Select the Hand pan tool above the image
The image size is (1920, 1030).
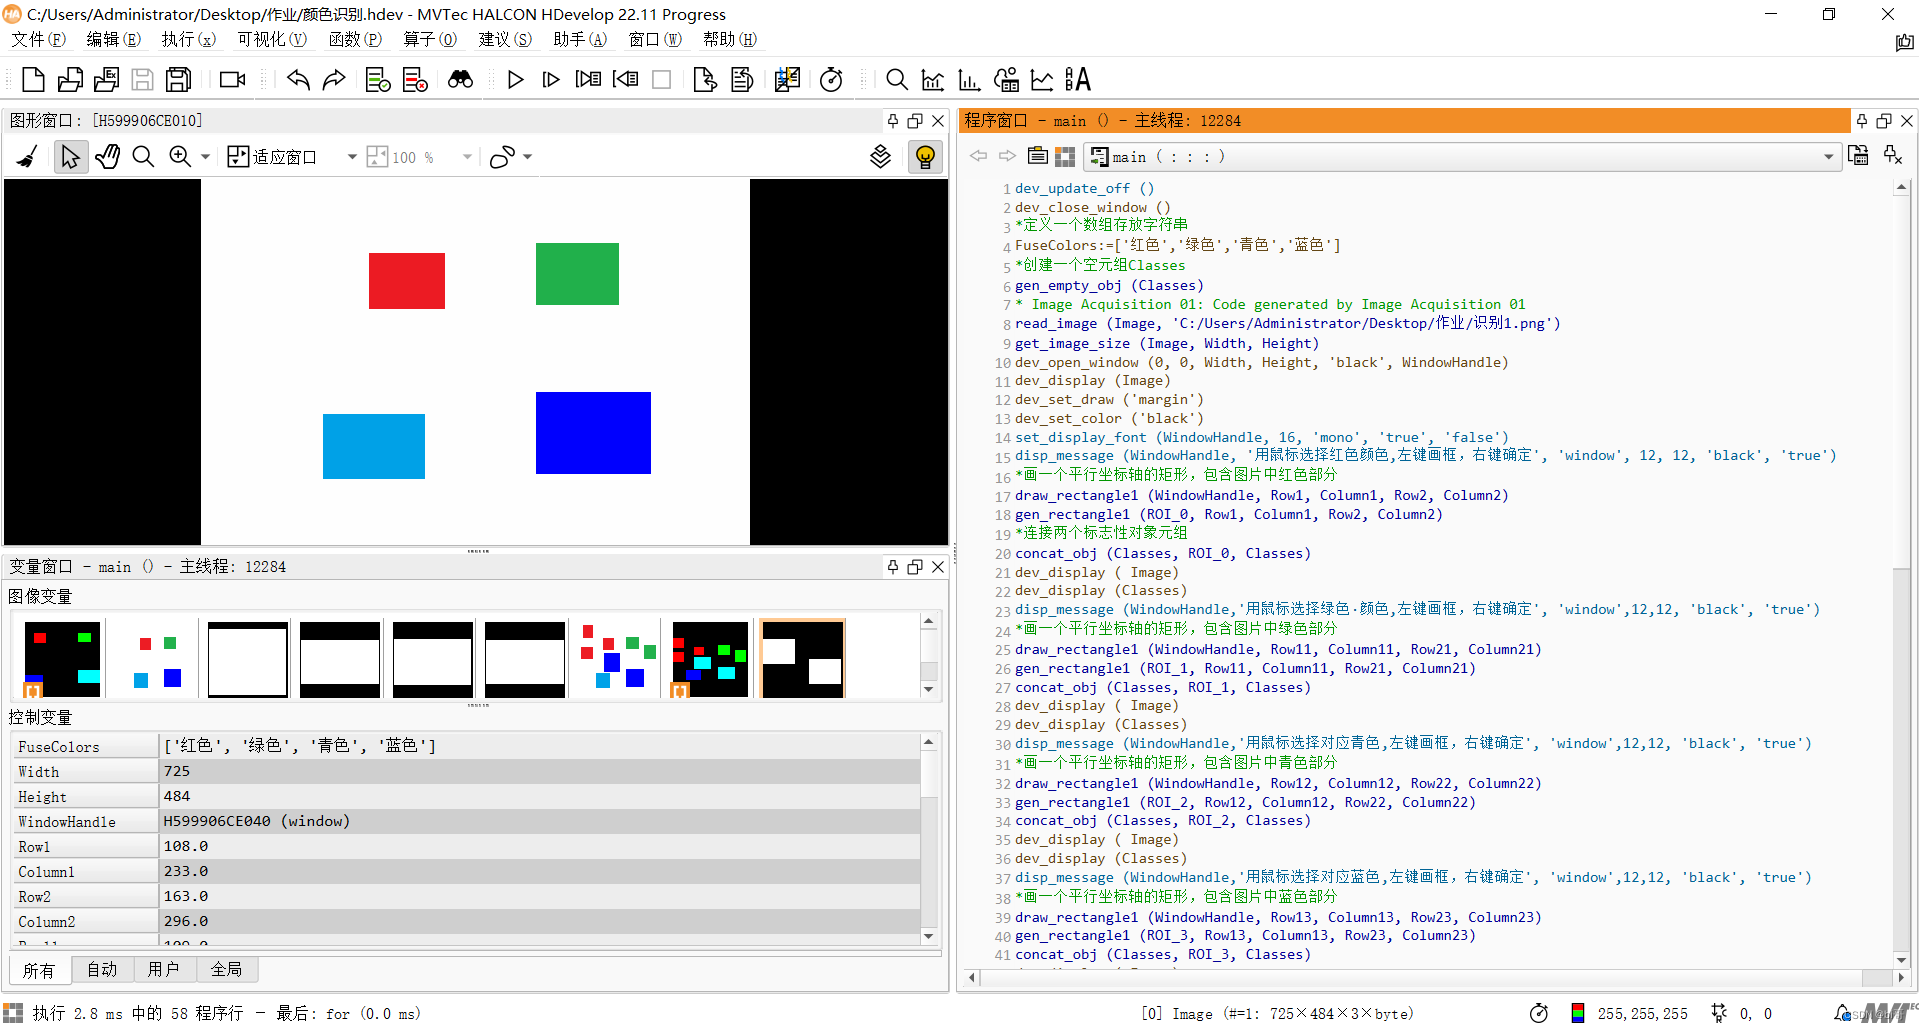(107, 157)
